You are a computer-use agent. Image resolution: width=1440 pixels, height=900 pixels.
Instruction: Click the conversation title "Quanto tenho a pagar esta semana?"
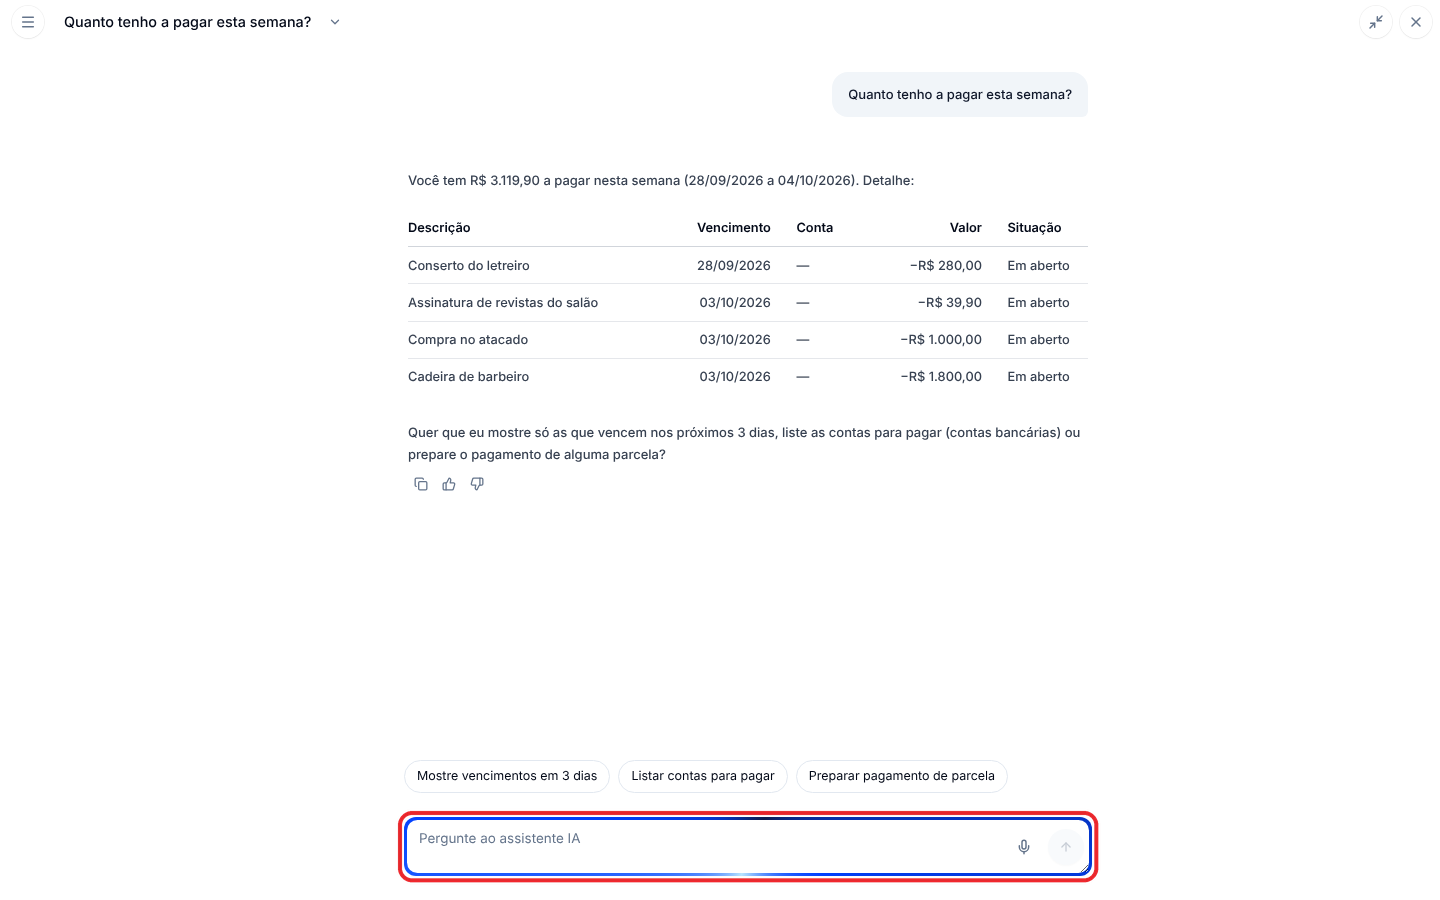pos(188,22)
